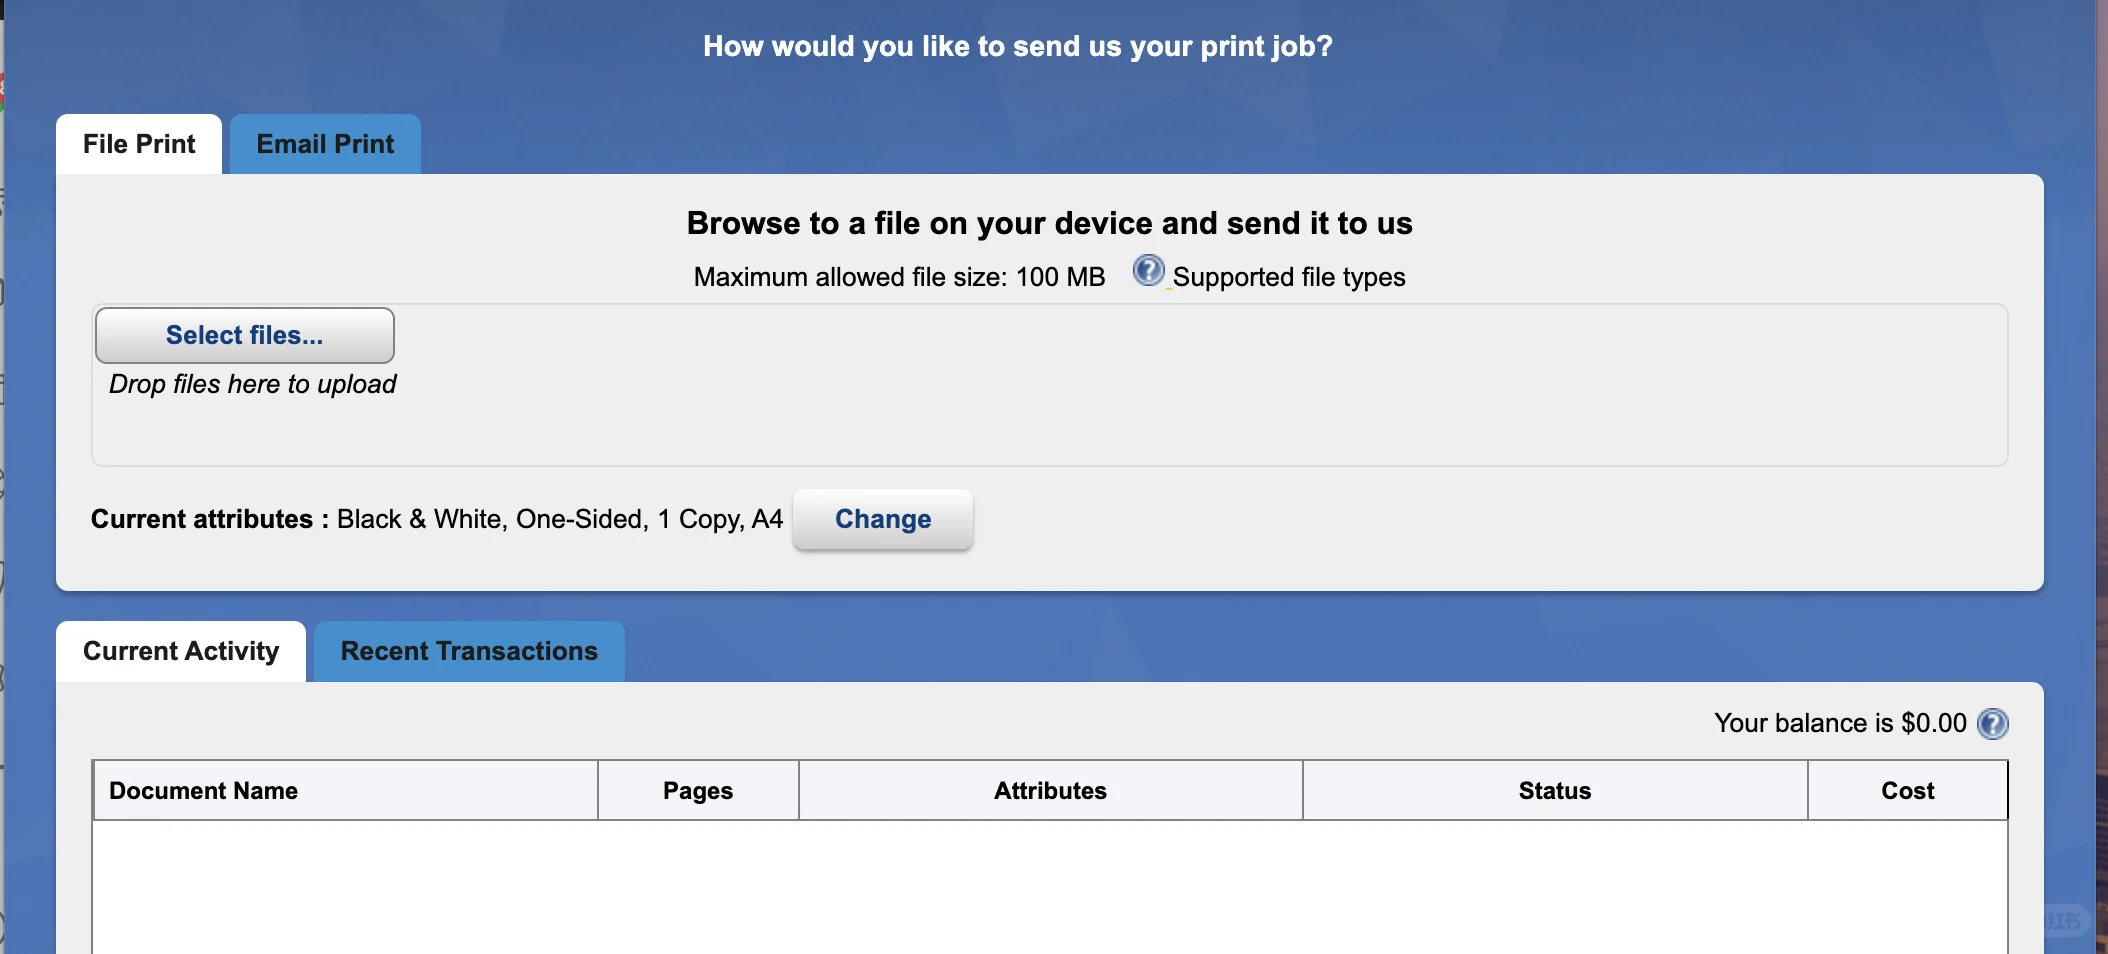Image resolution: width=2108 pixels, height=954 pixels.
Task: Click the help icon beside Supported file types
Action: point(1148,271)
